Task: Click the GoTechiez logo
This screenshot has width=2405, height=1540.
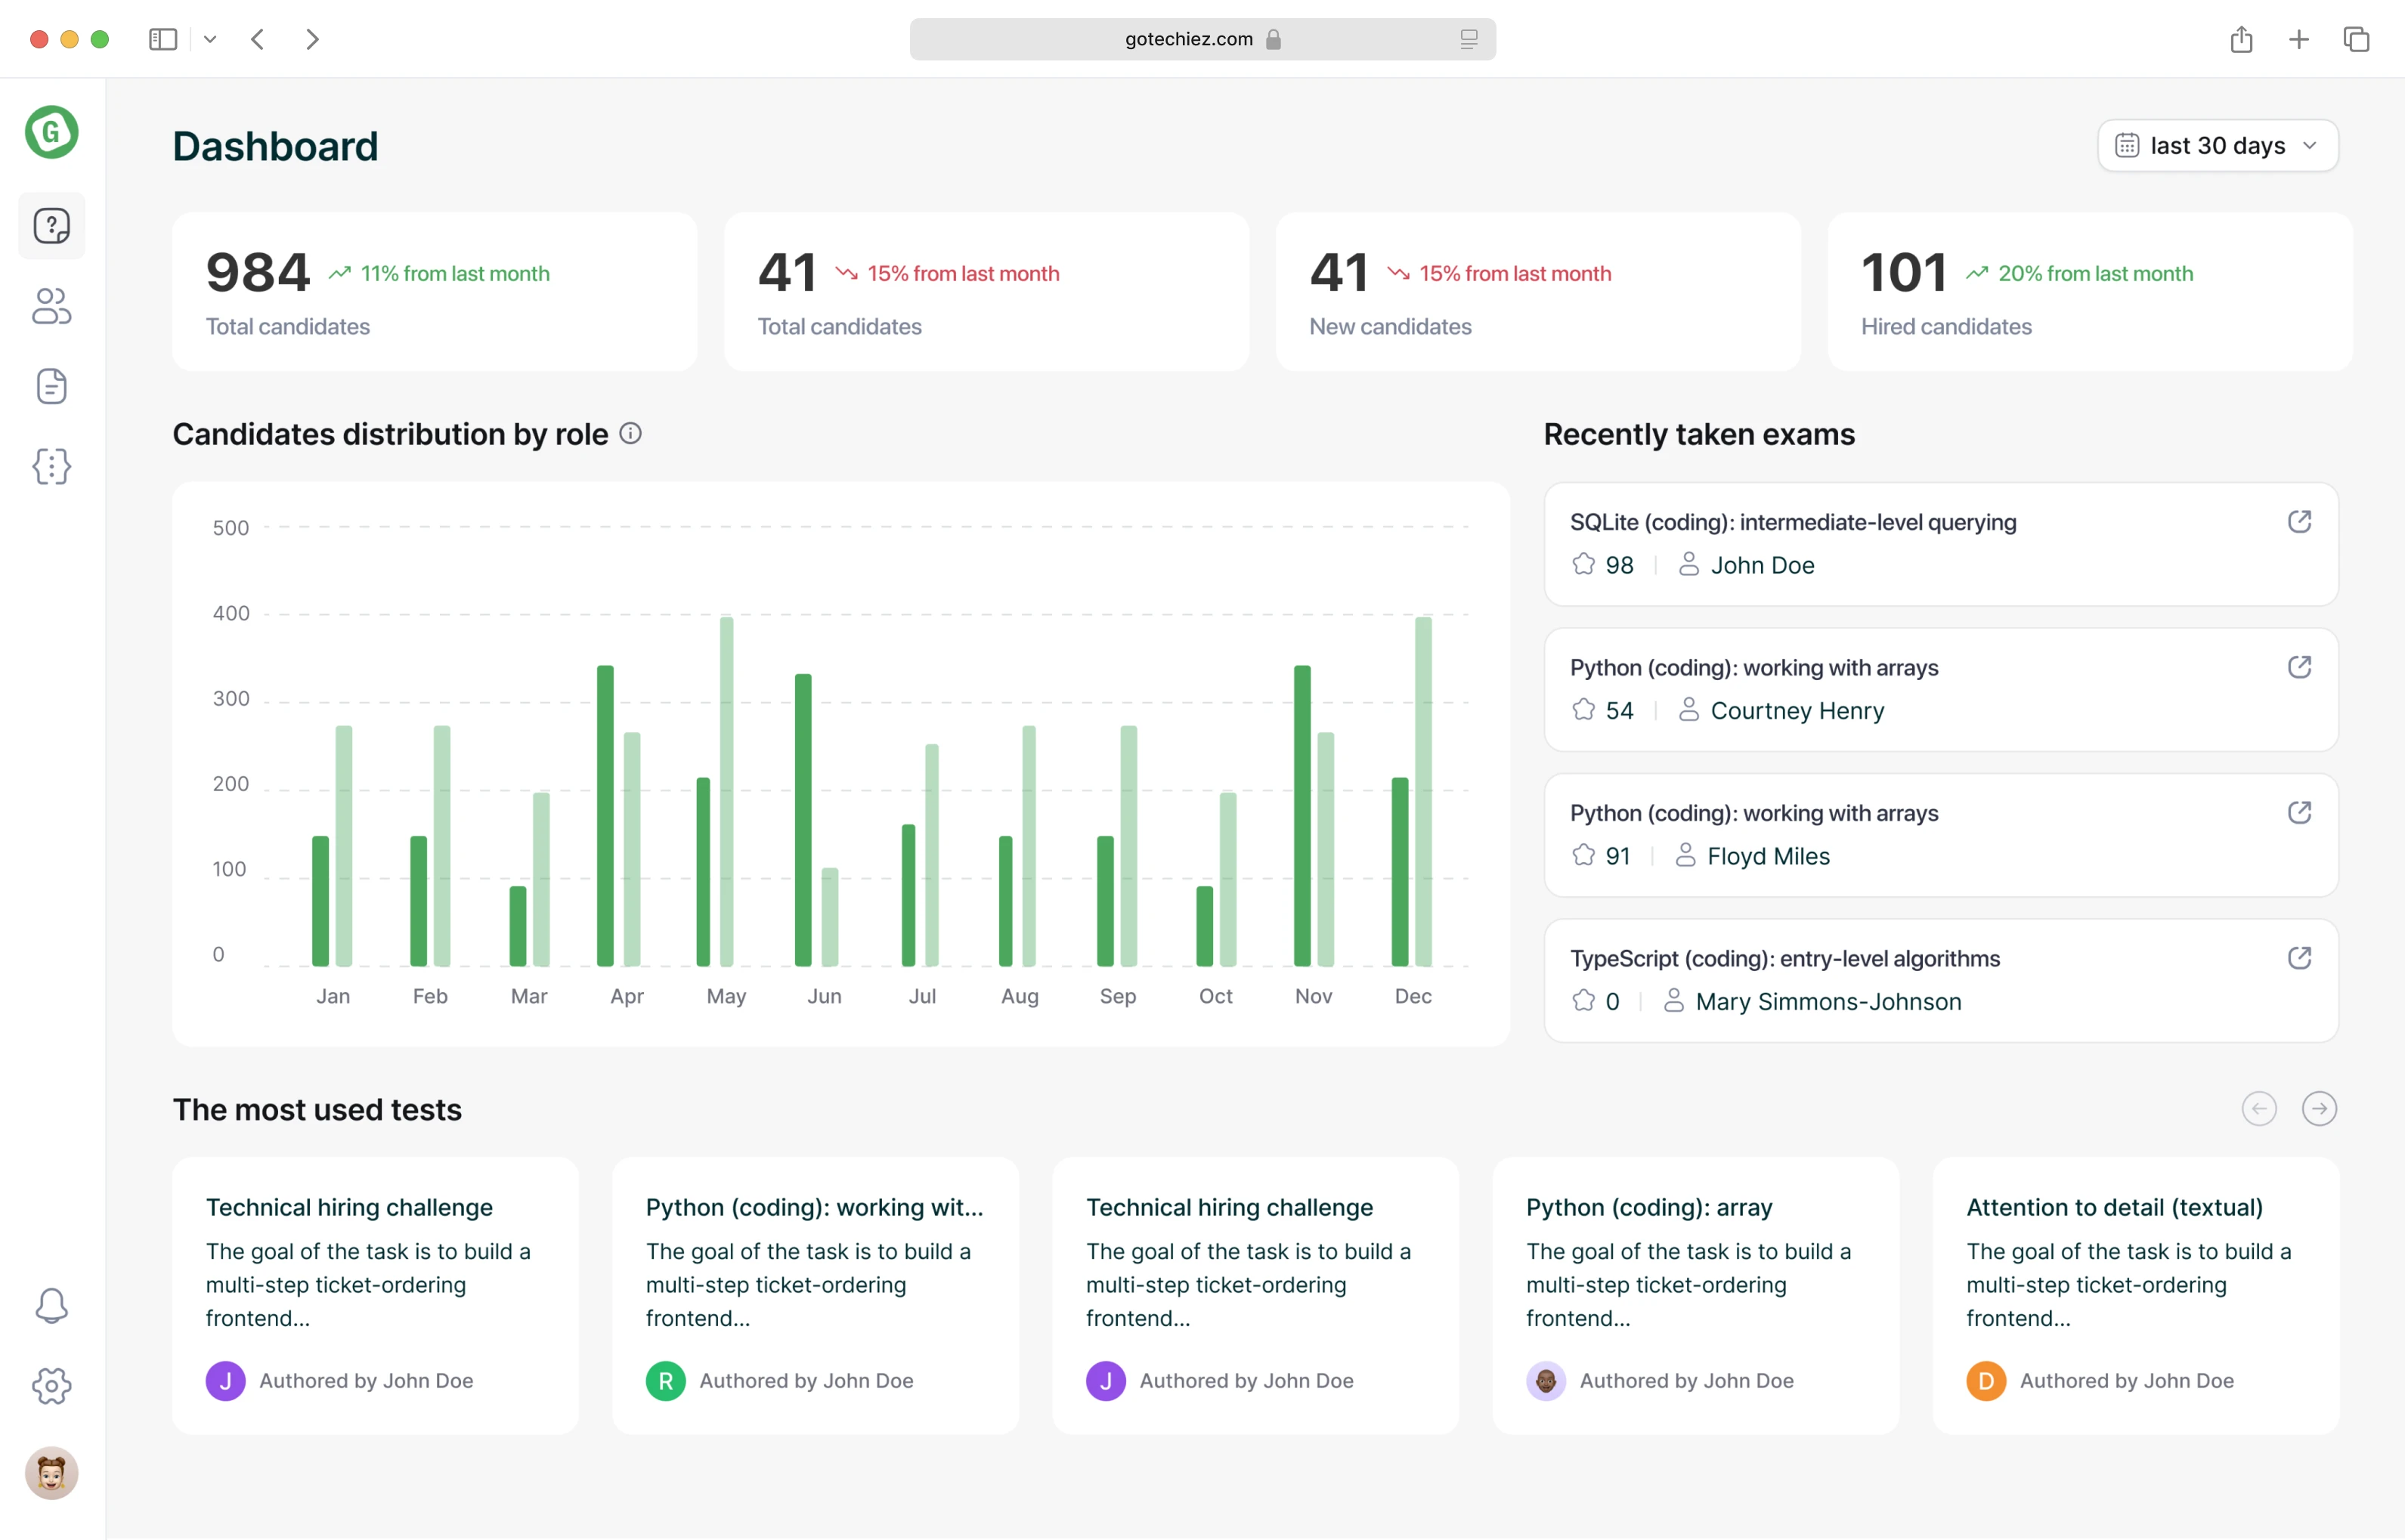Action: tap(51, 131)
